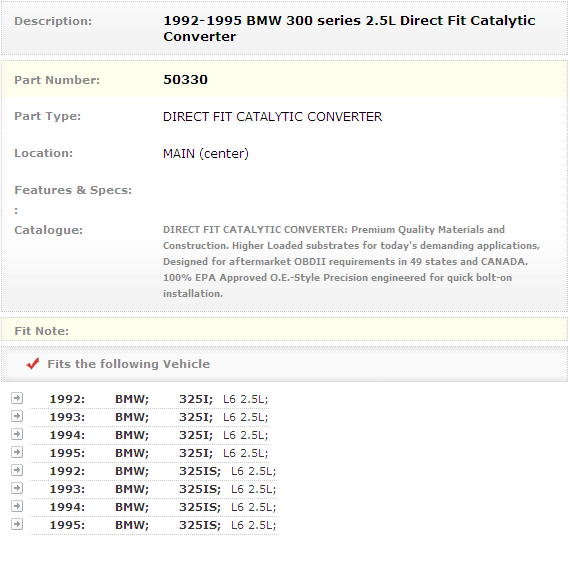
Task: Click the 1994 BMW 325I L6 2.5L row text
Action: (159, 435)
